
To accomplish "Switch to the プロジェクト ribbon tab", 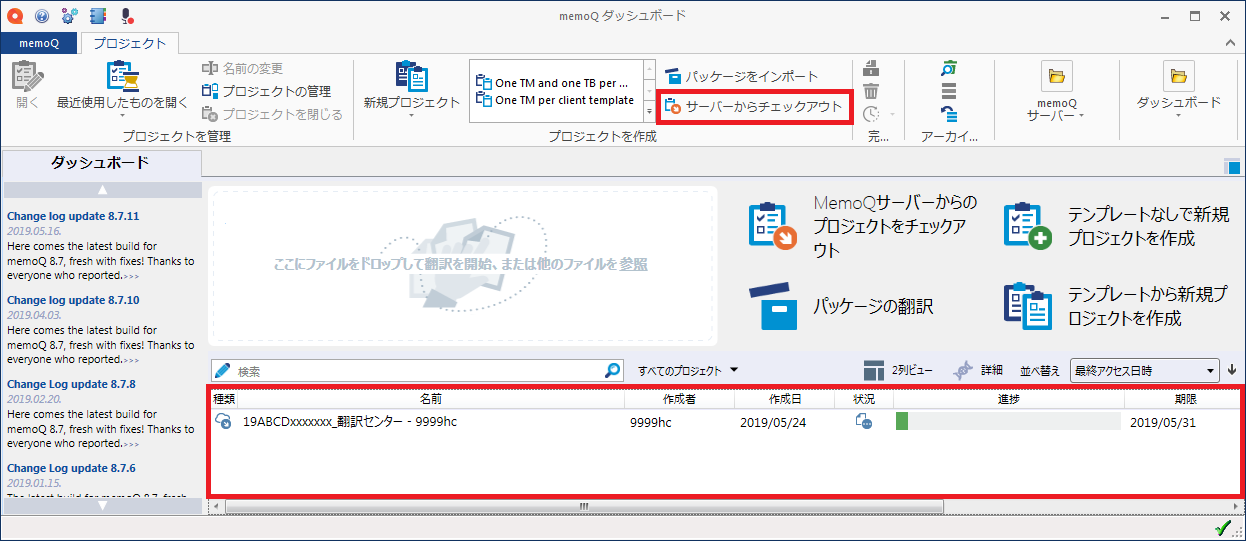I will click(x=129, y=43).
